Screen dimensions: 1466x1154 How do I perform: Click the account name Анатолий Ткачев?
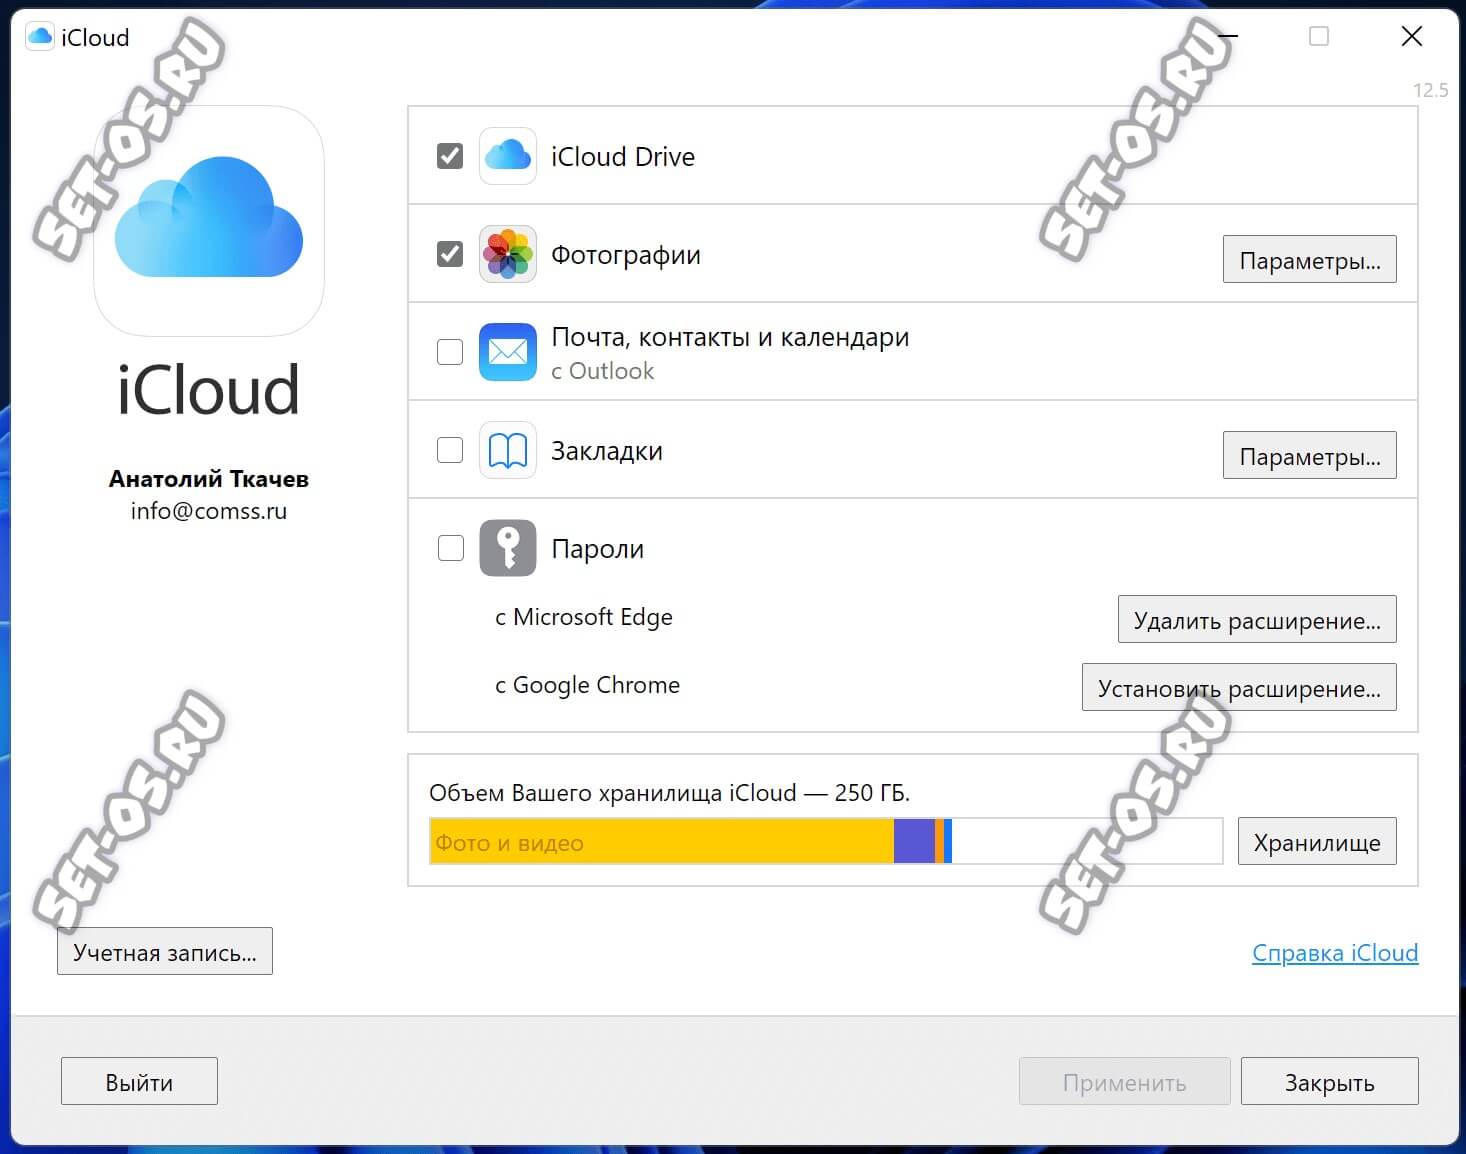pos(209,479)
